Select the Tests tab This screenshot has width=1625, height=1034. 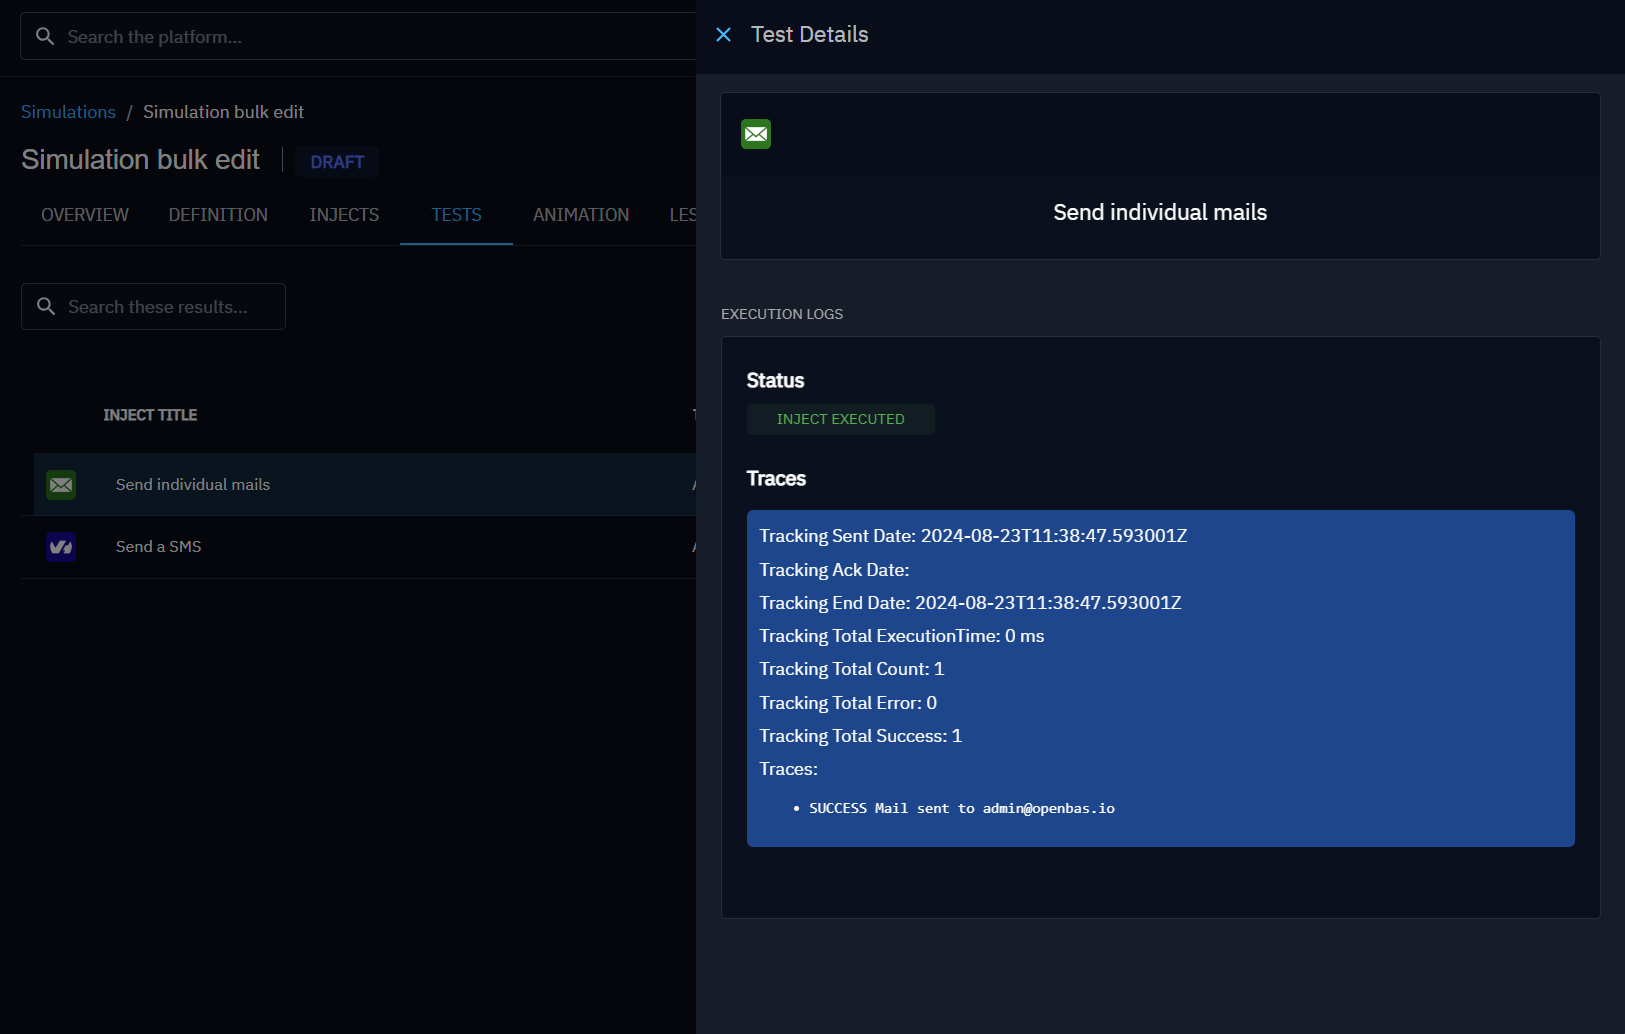(x=456, y=215)
